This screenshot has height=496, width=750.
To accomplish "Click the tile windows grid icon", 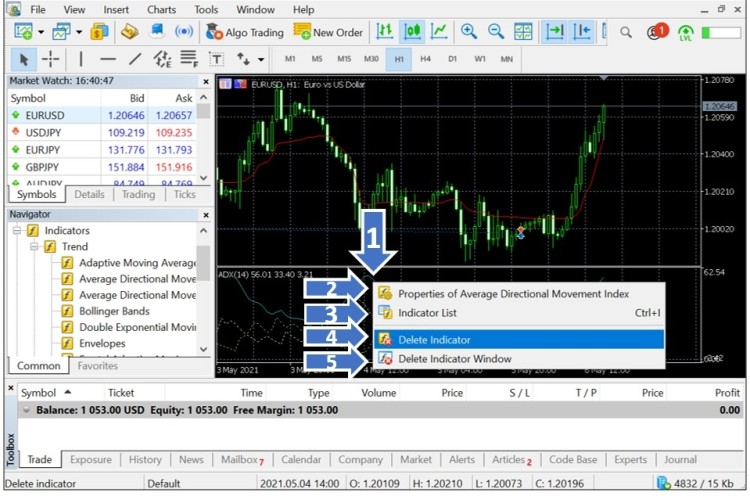I will pyautogui.click(x=523, y=32).
